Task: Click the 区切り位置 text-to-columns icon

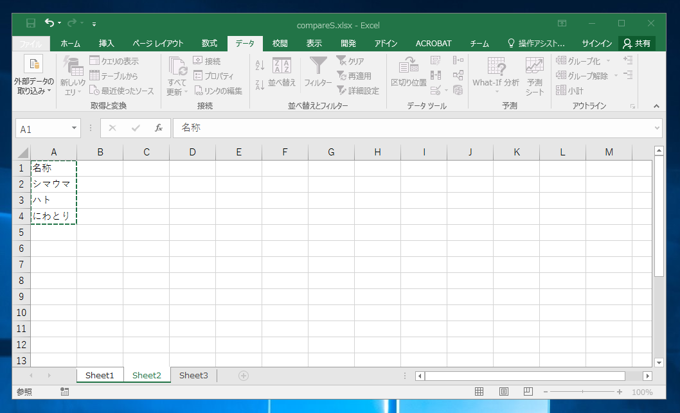Action: tap(409, 66)
